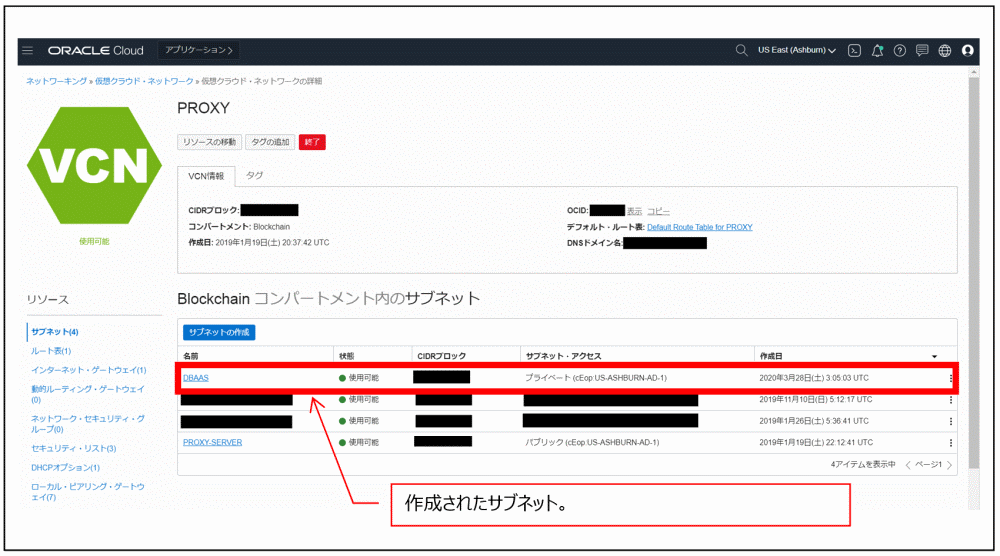
Task: Open the PROXY-SERVER subnet link
Action: click(x=212, y=443)
